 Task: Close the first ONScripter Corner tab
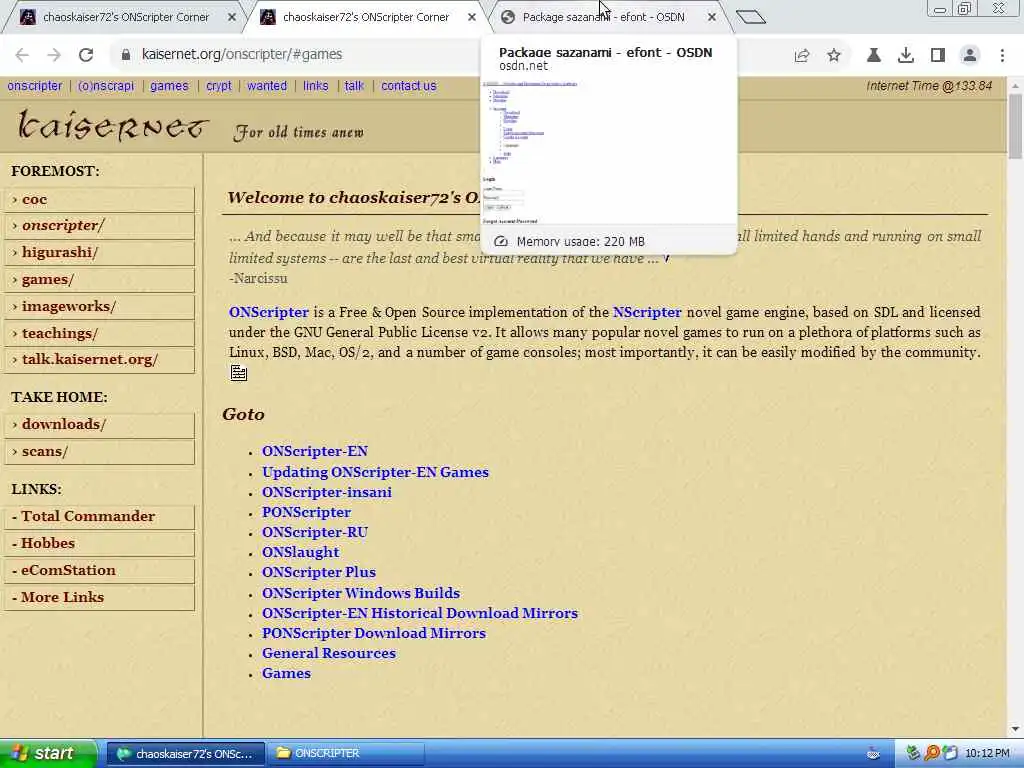[232, 18]
